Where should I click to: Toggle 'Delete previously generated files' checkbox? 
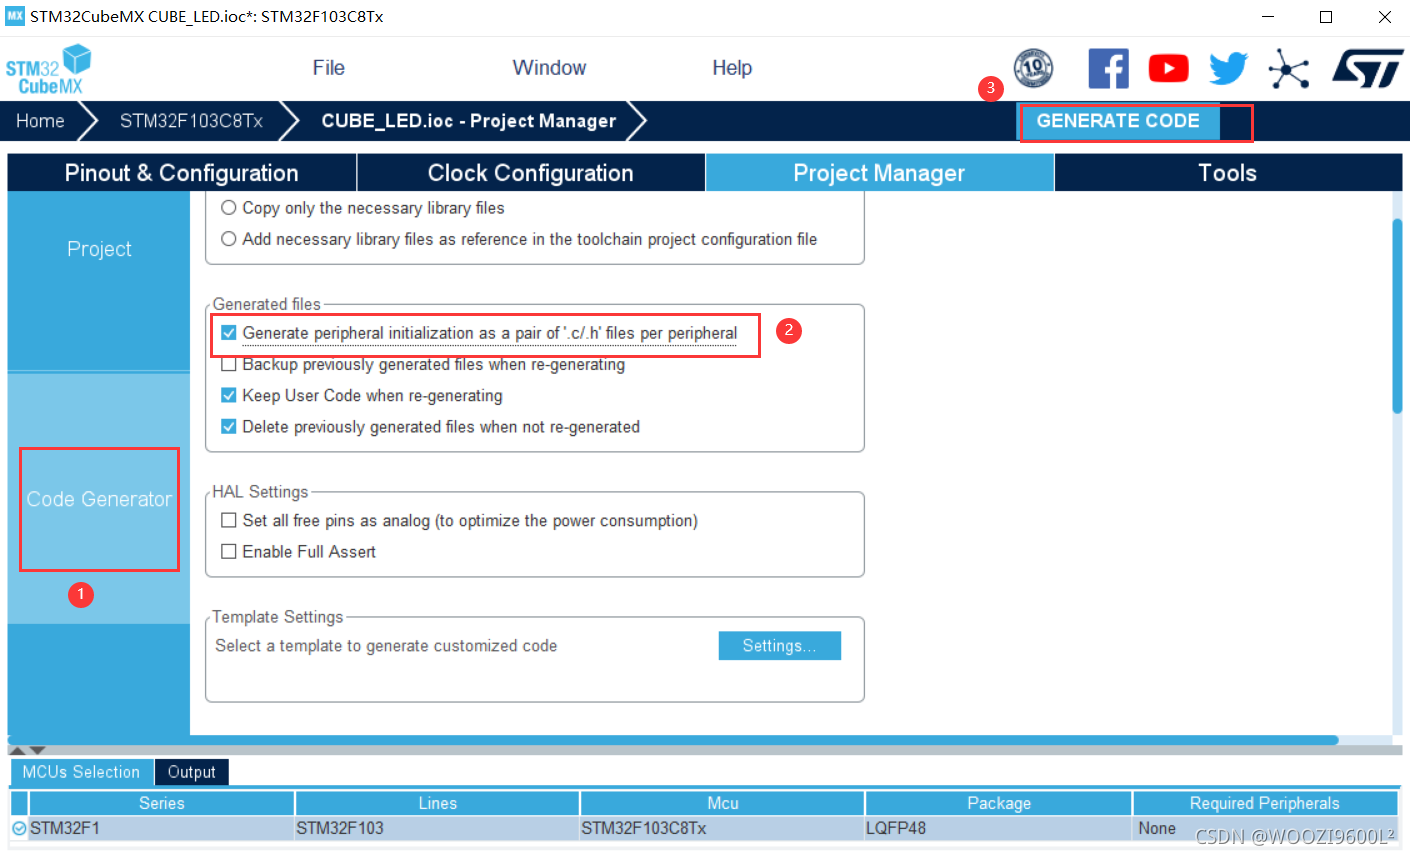coord(229,426)
